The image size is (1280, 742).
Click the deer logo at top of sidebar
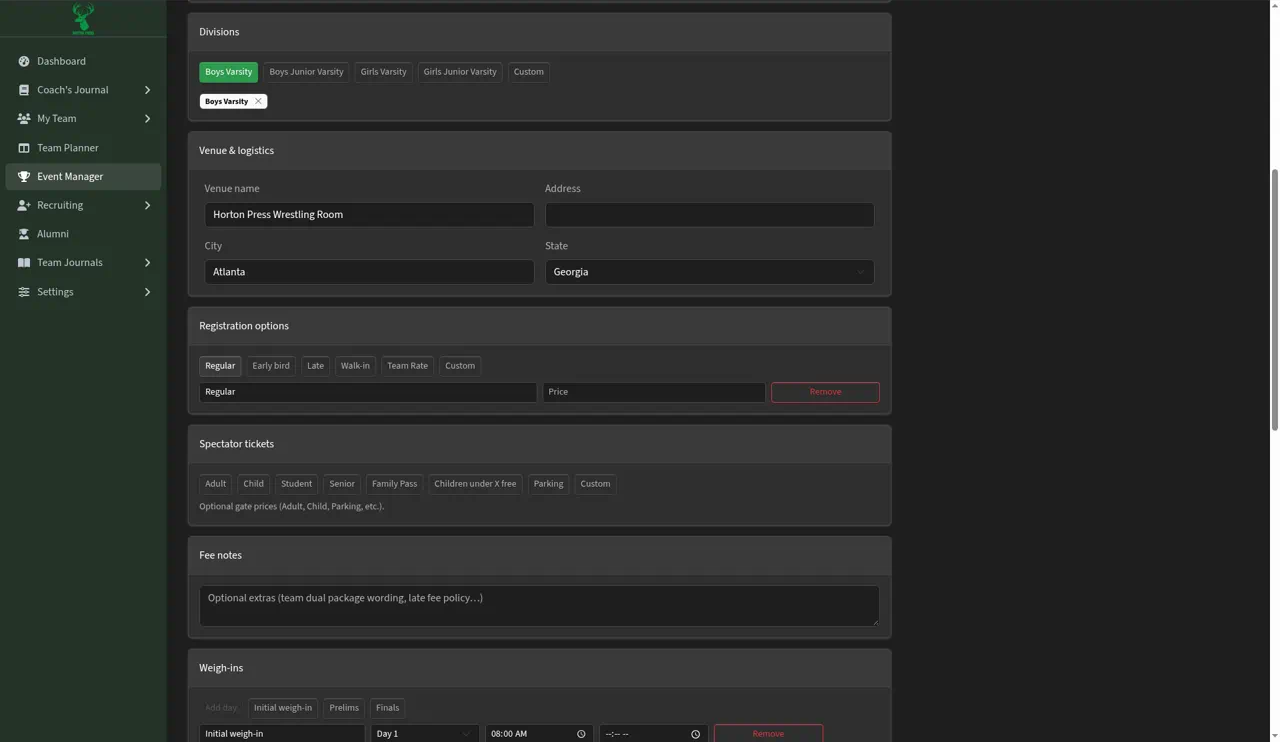83,18
